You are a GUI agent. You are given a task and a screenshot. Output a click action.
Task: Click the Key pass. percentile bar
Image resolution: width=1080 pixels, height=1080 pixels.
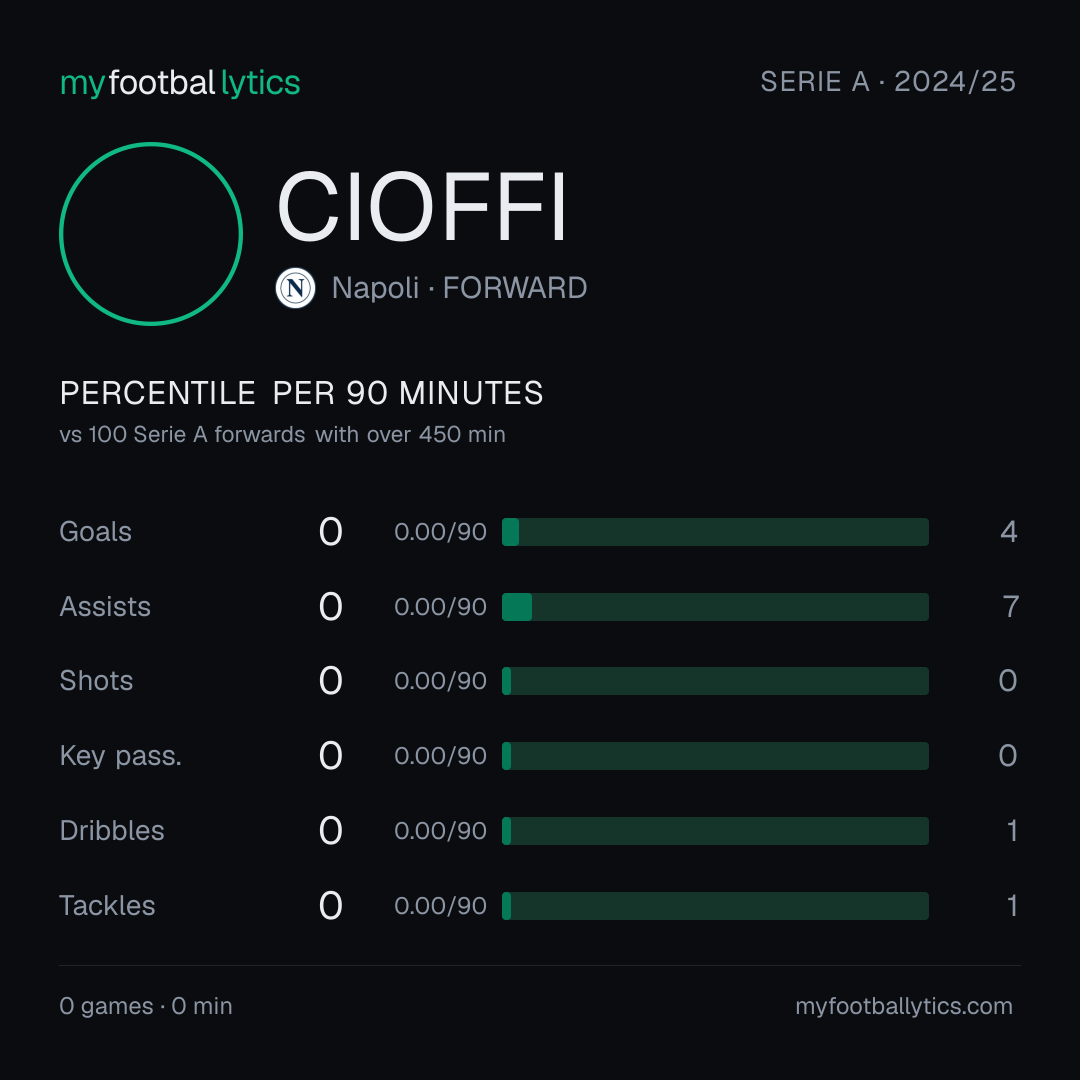(715, 756)
